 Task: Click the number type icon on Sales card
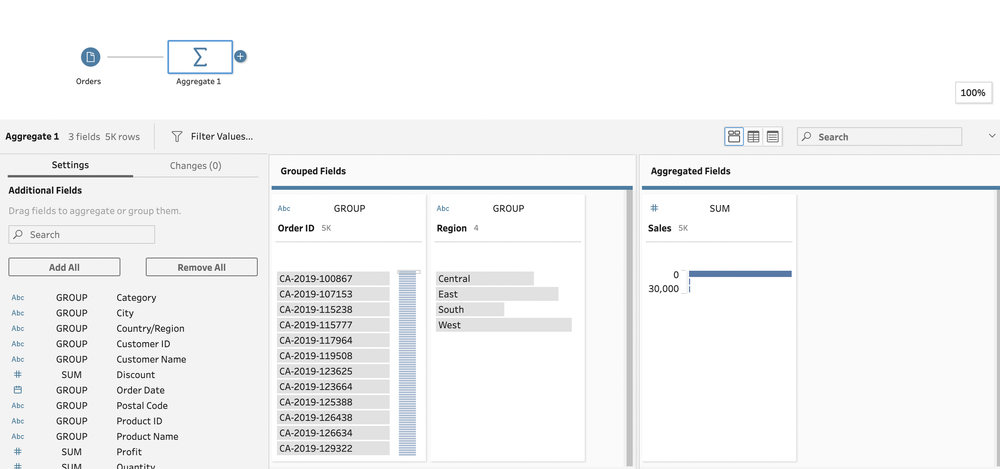click(654, 209)
